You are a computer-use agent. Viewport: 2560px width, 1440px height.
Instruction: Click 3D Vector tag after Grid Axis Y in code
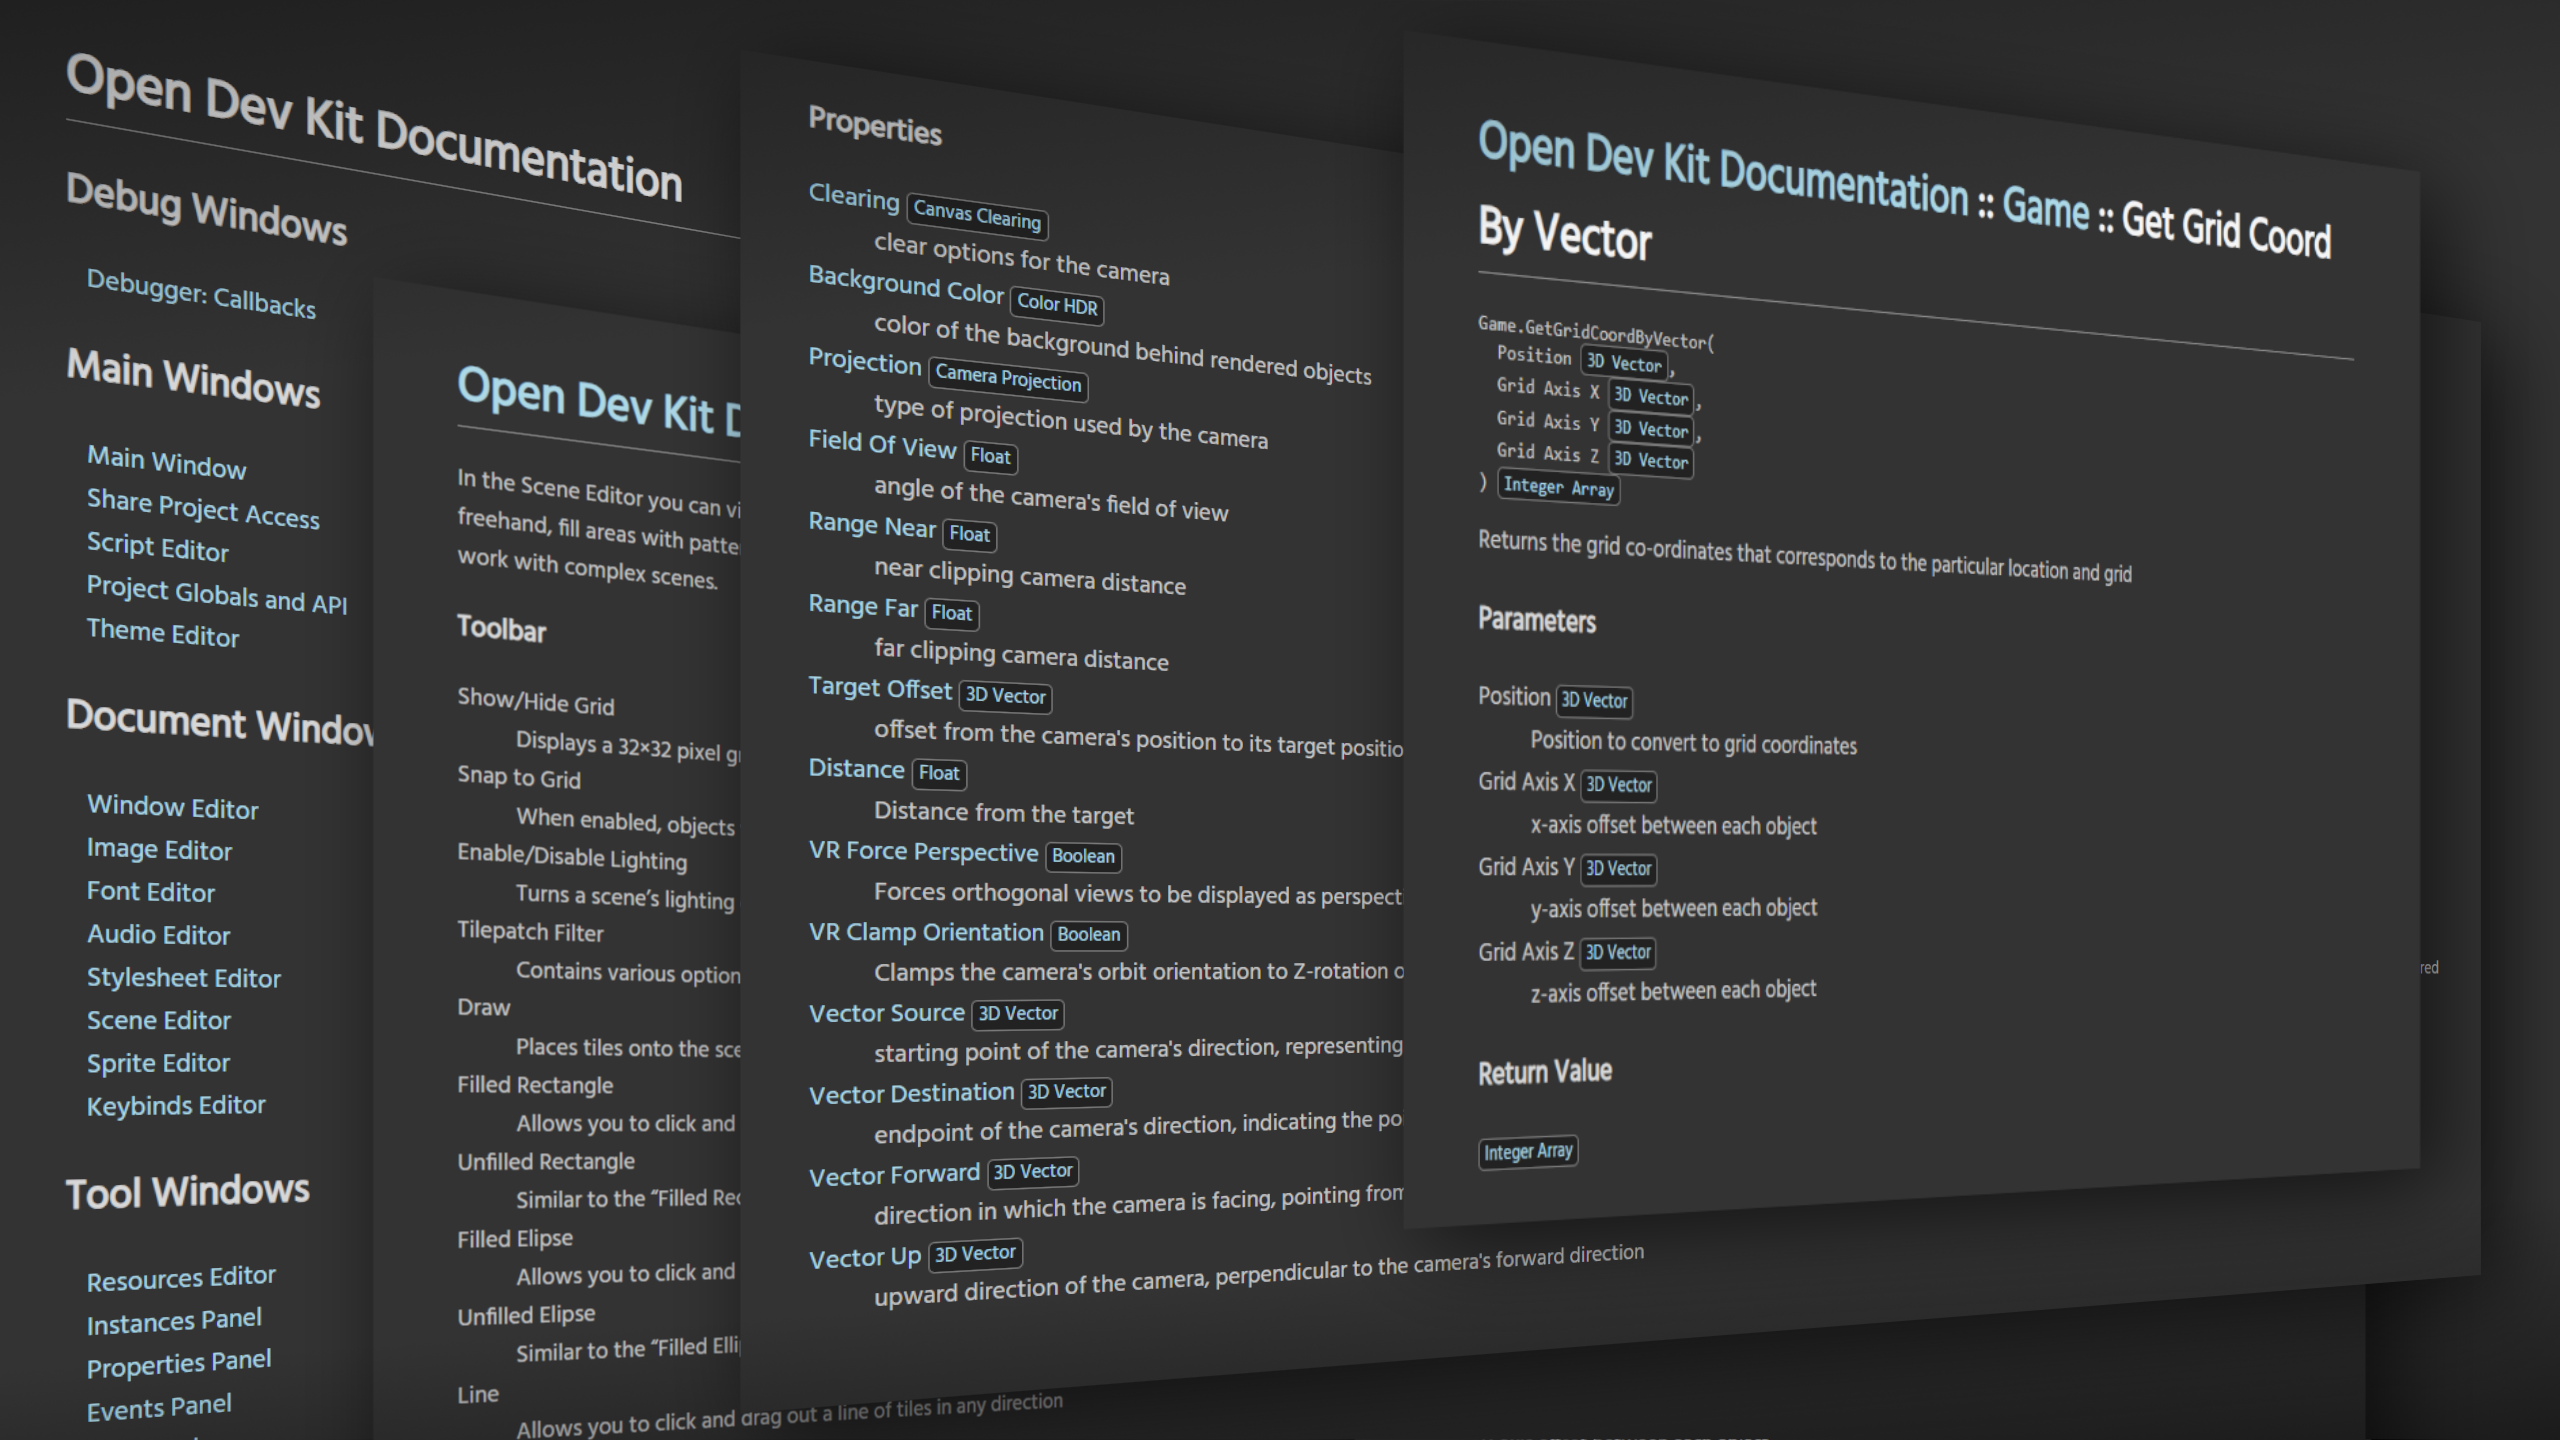click(x=1650, y=429)
